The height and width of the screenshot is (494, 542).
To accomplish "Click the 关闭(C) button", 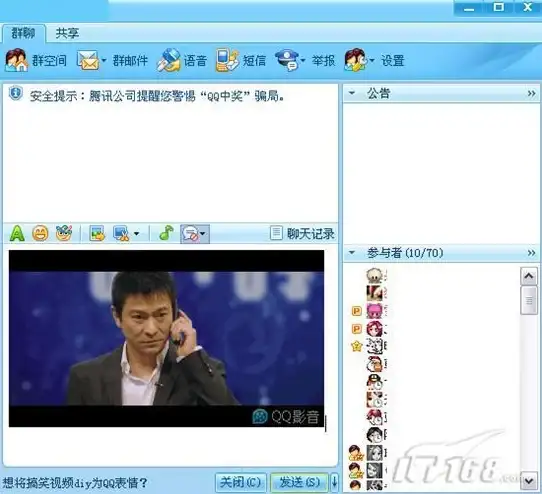I will coord(241,482).
